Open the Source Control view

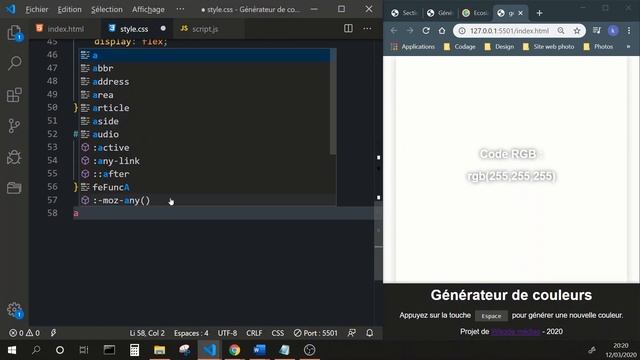14,126
